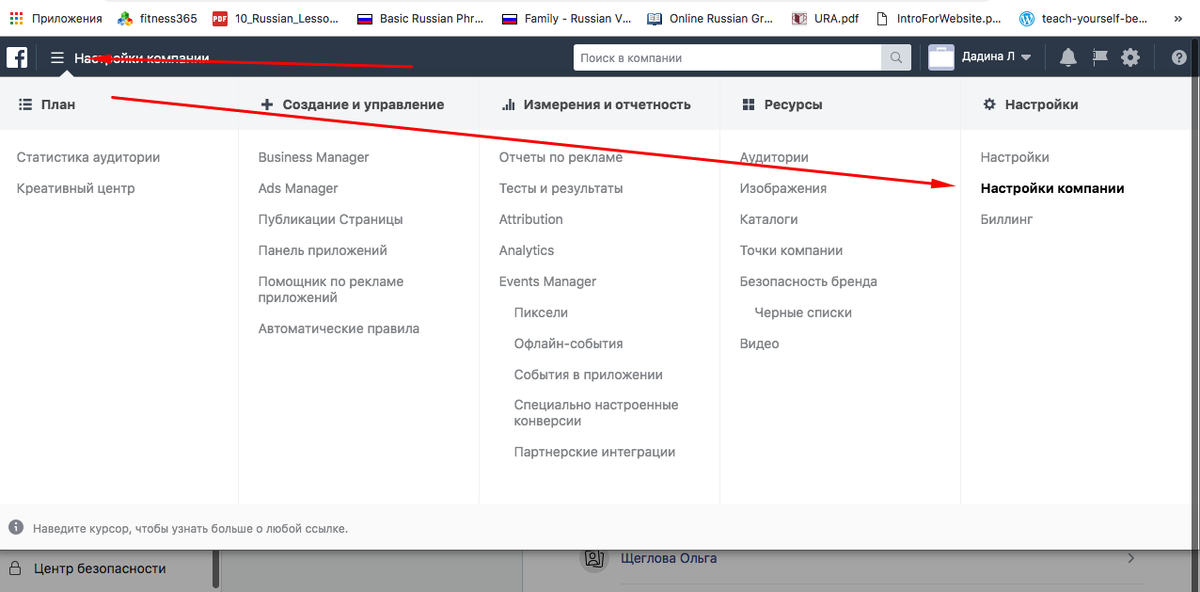Open the fitness365 bookmark
This screenshot has width=1200, height=592.
tap(157, 18)
